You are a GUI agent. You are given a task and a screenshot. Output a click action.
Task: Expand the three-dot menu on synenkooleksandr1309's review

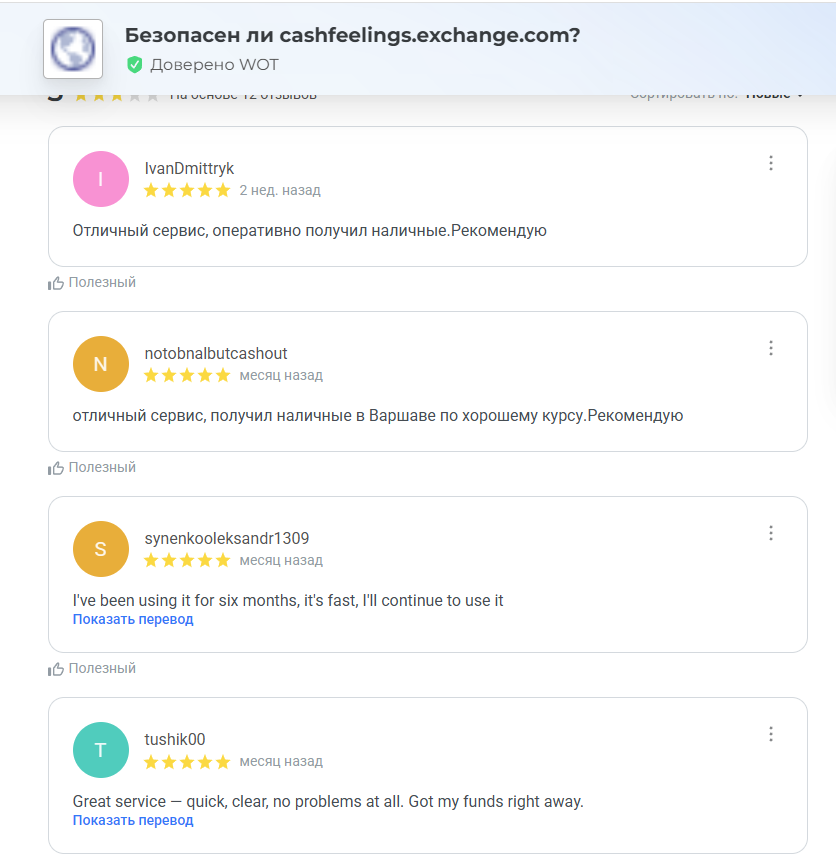pyautogui.click(x=771, y=533)
